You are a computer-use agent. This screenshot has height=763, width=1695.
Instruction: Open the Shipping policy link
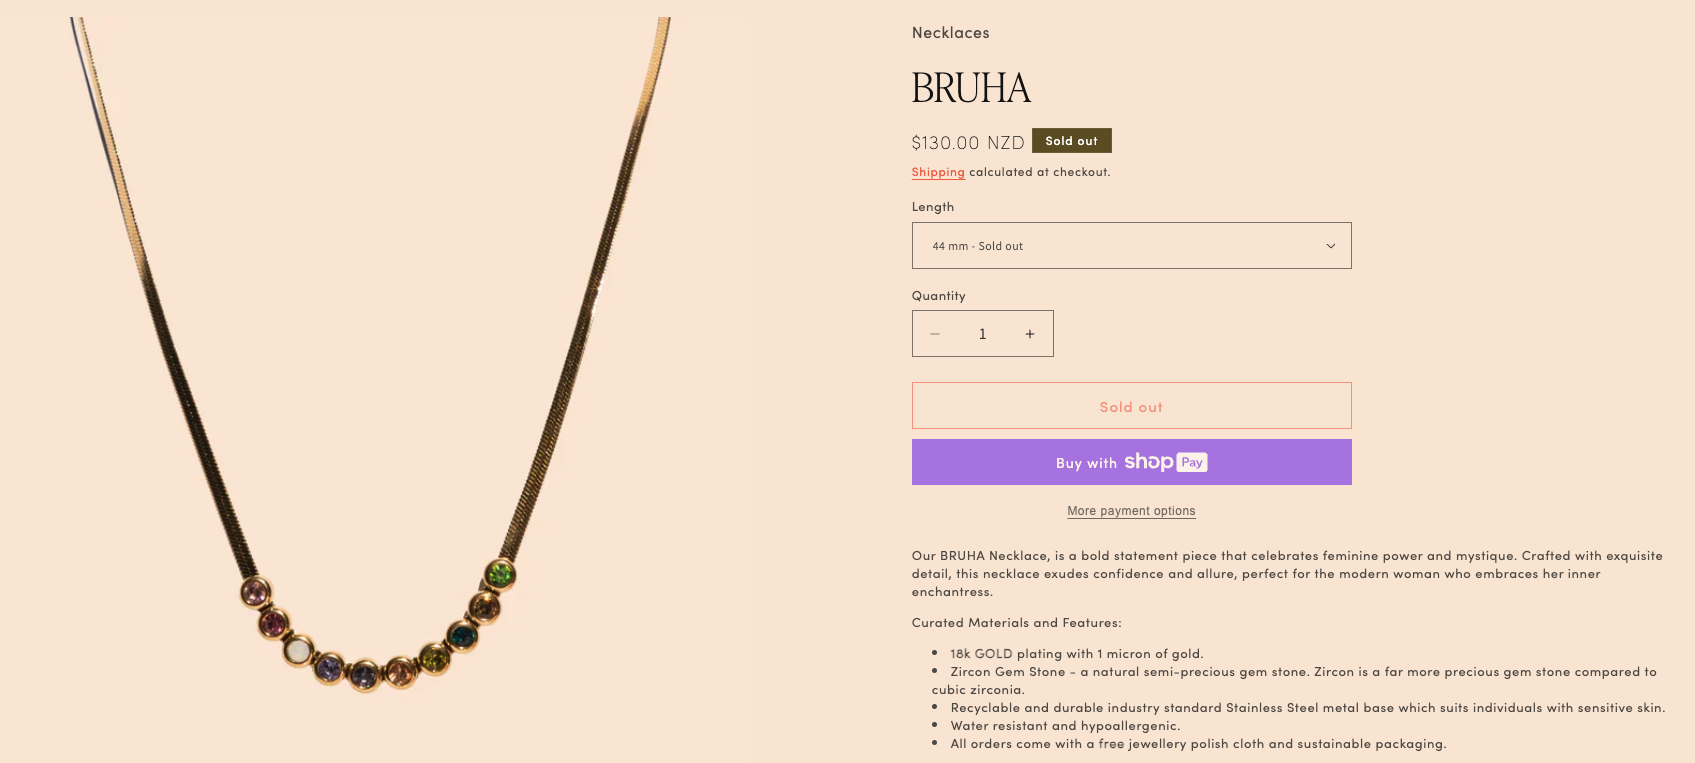click(x=938, y=172)
